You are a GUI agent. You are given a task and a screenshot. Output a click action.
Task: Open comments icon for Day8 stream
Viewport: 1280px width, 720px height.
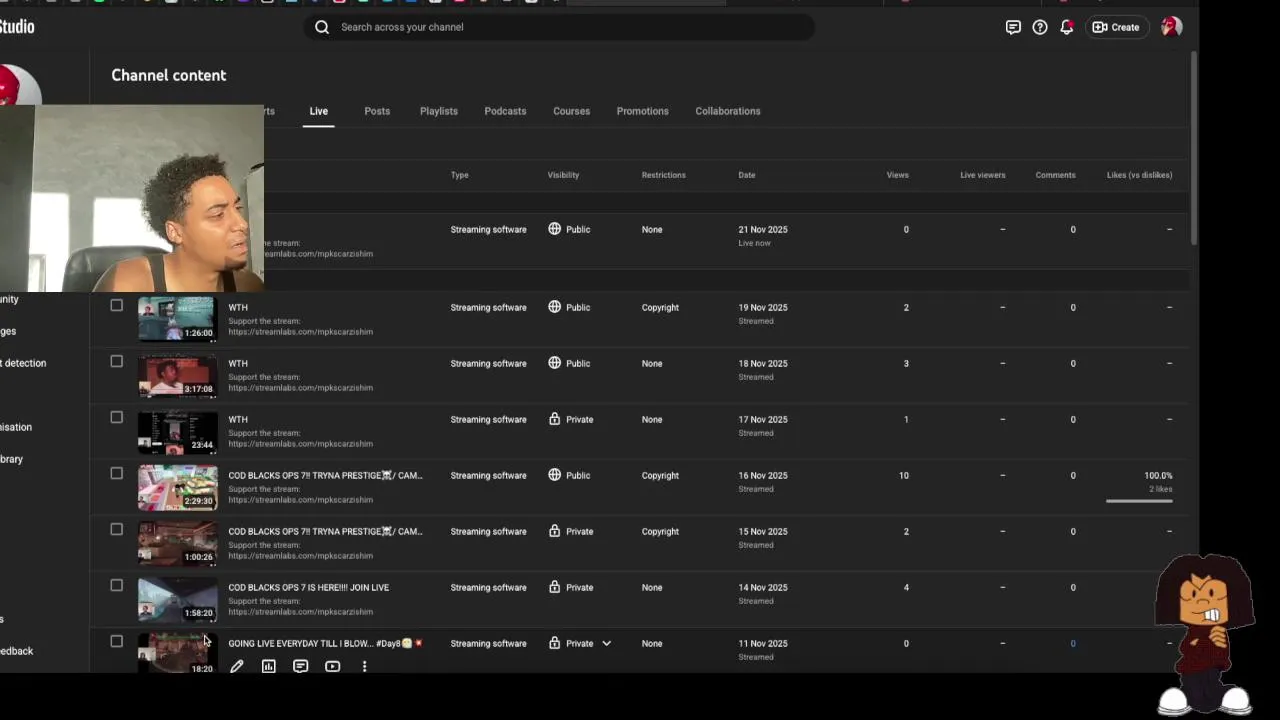(301, 666)
